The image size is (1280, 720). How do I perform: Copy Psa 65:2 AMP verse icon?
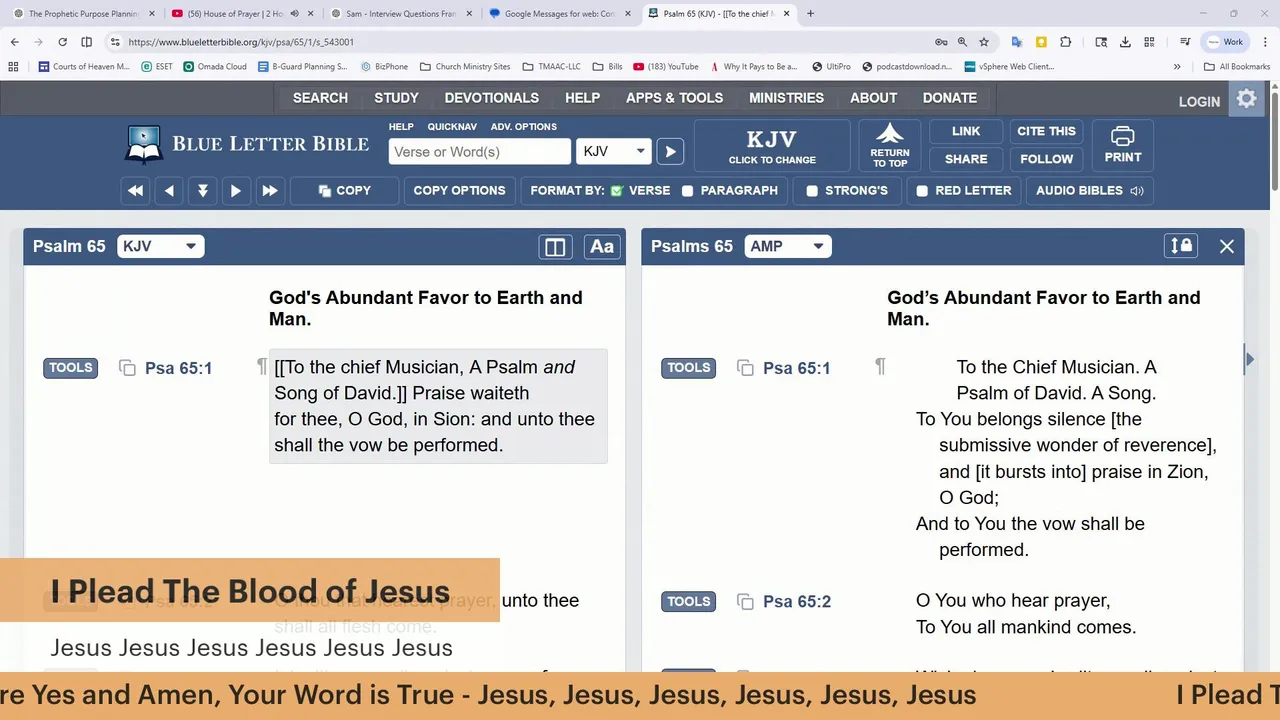tap(745, 601)
